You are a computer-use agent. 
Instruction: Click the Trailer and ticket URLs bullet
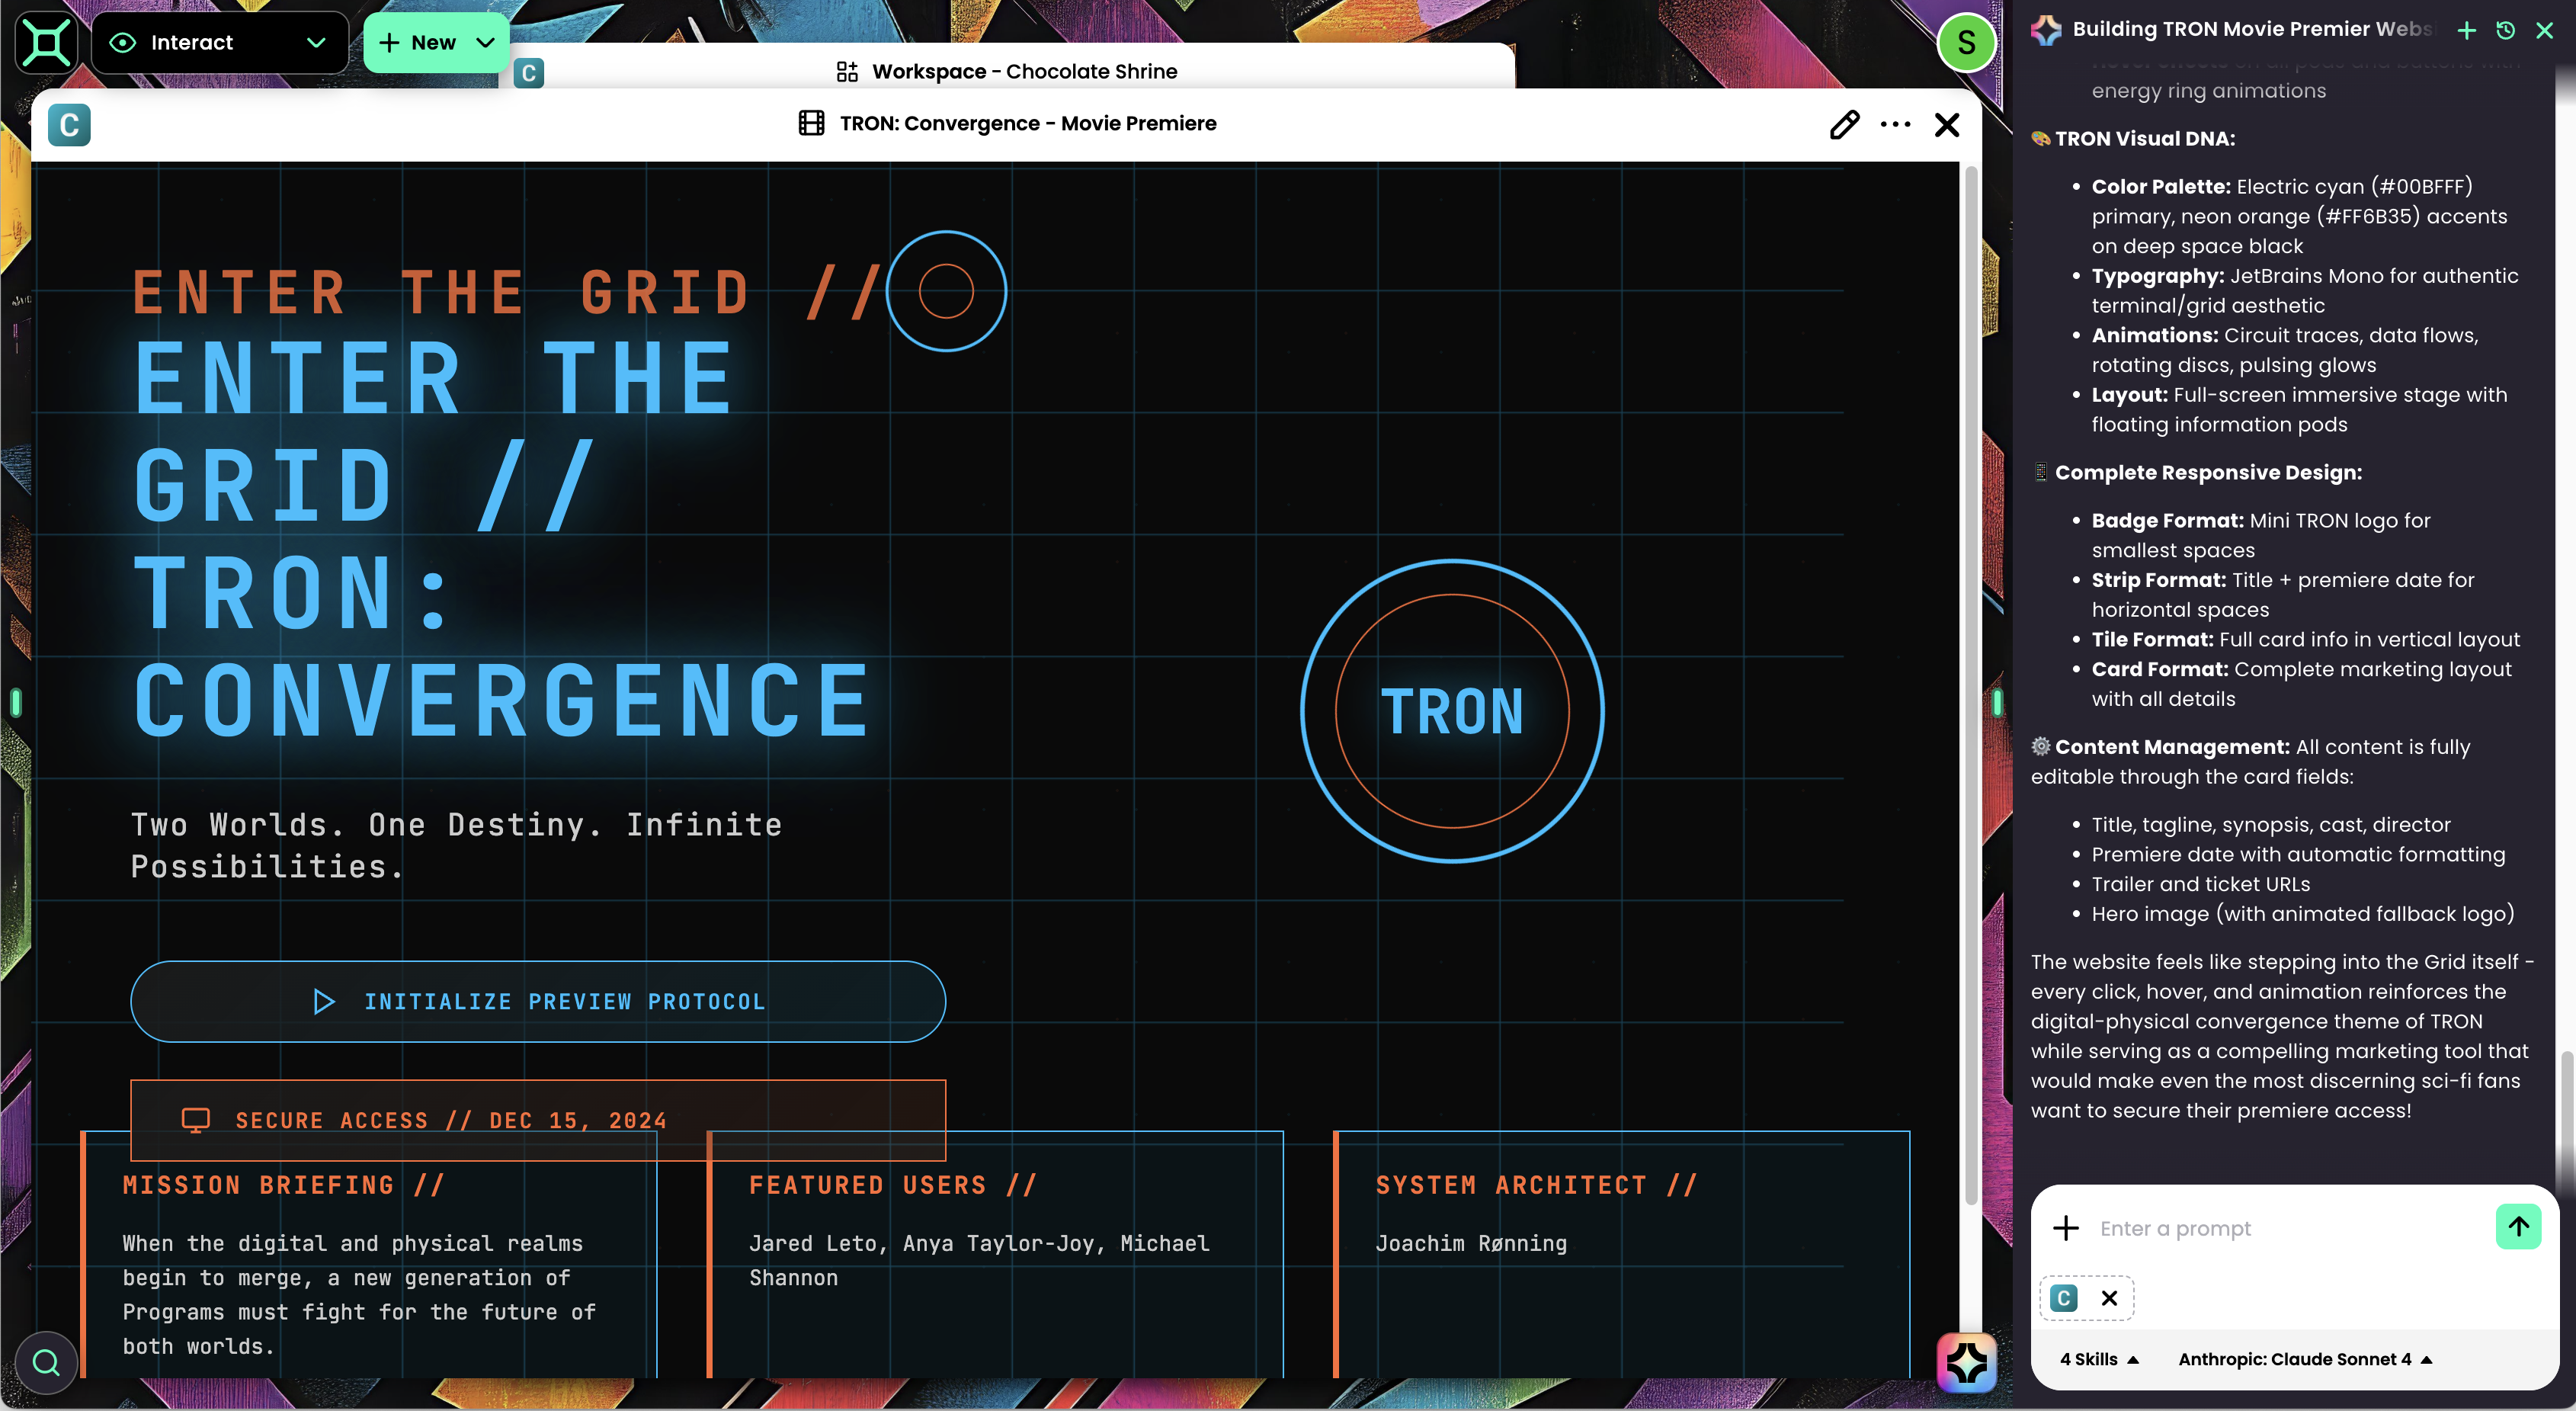(2200, 884)
